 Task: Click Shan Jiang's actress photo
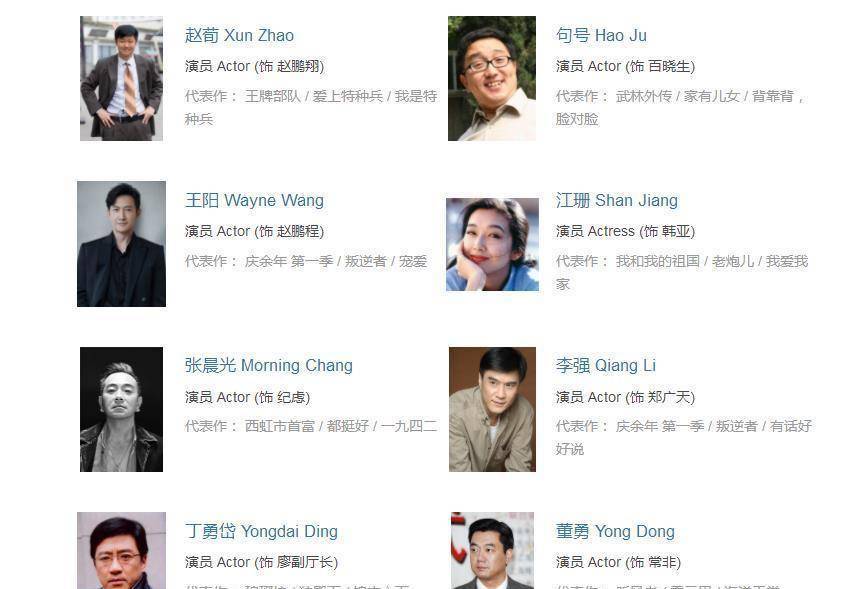[x=493, y=245]
